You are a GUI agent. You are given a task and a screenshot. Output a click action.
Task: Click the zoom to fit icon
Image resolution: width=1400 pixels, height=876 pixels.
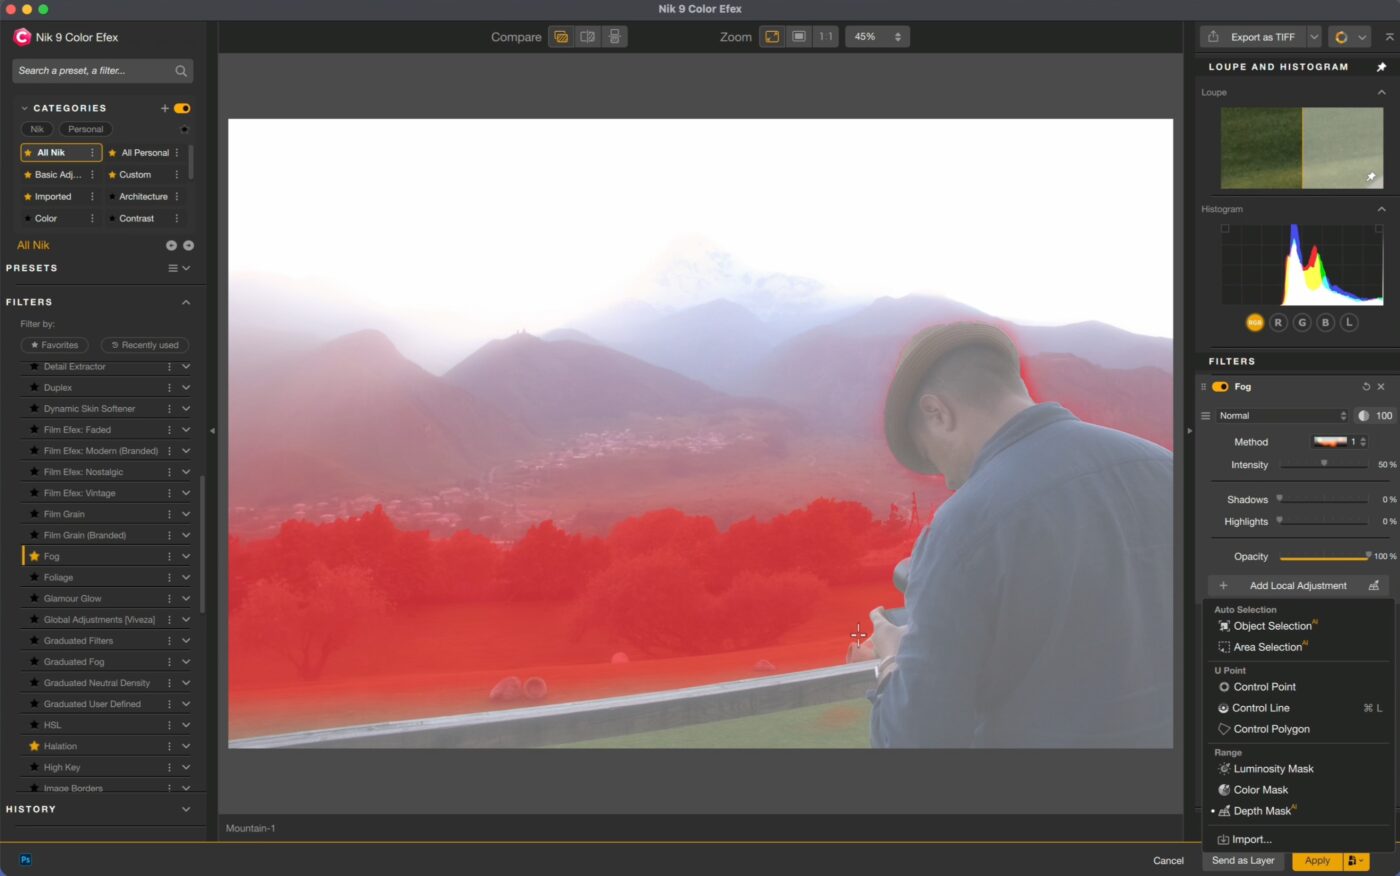click(772, 37)
